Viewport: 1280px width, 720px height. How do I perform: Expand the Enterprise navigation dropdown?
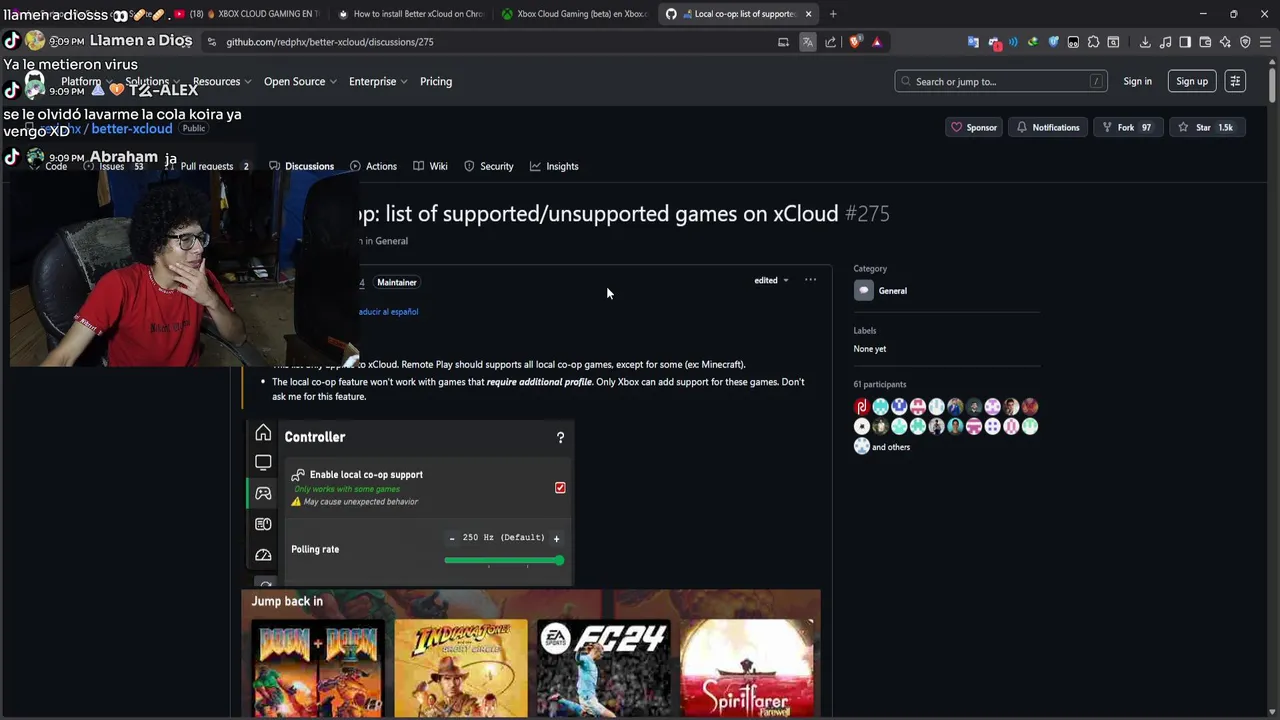click(378, 81)
